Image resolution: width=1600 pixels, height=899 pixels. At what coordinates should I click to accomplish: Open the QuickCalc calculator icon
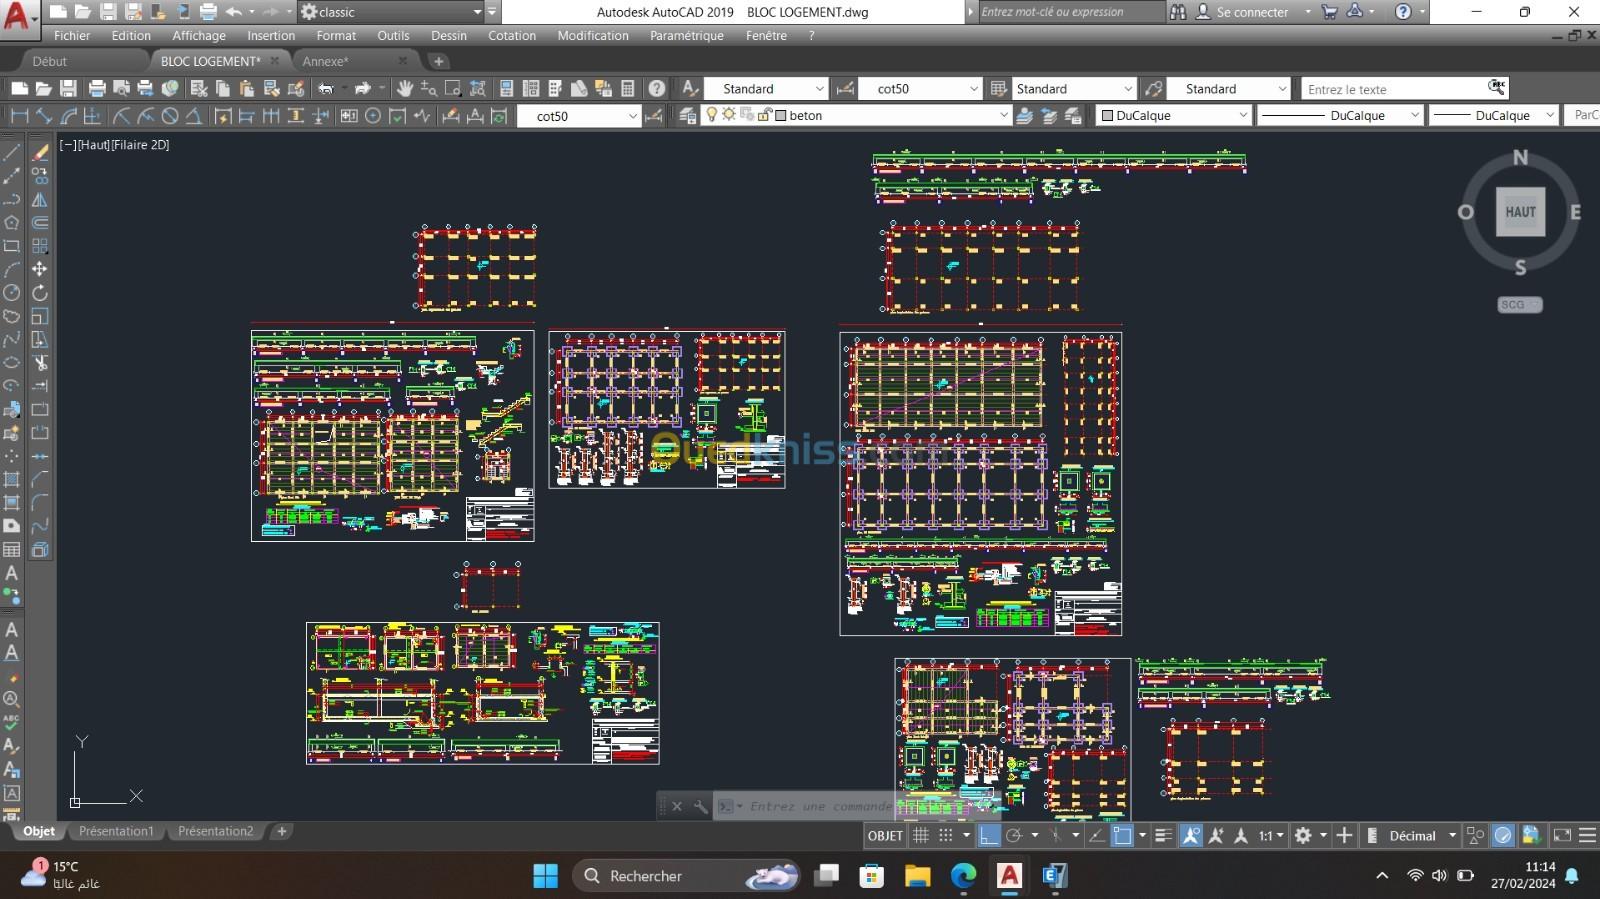(x=628, y=89)
